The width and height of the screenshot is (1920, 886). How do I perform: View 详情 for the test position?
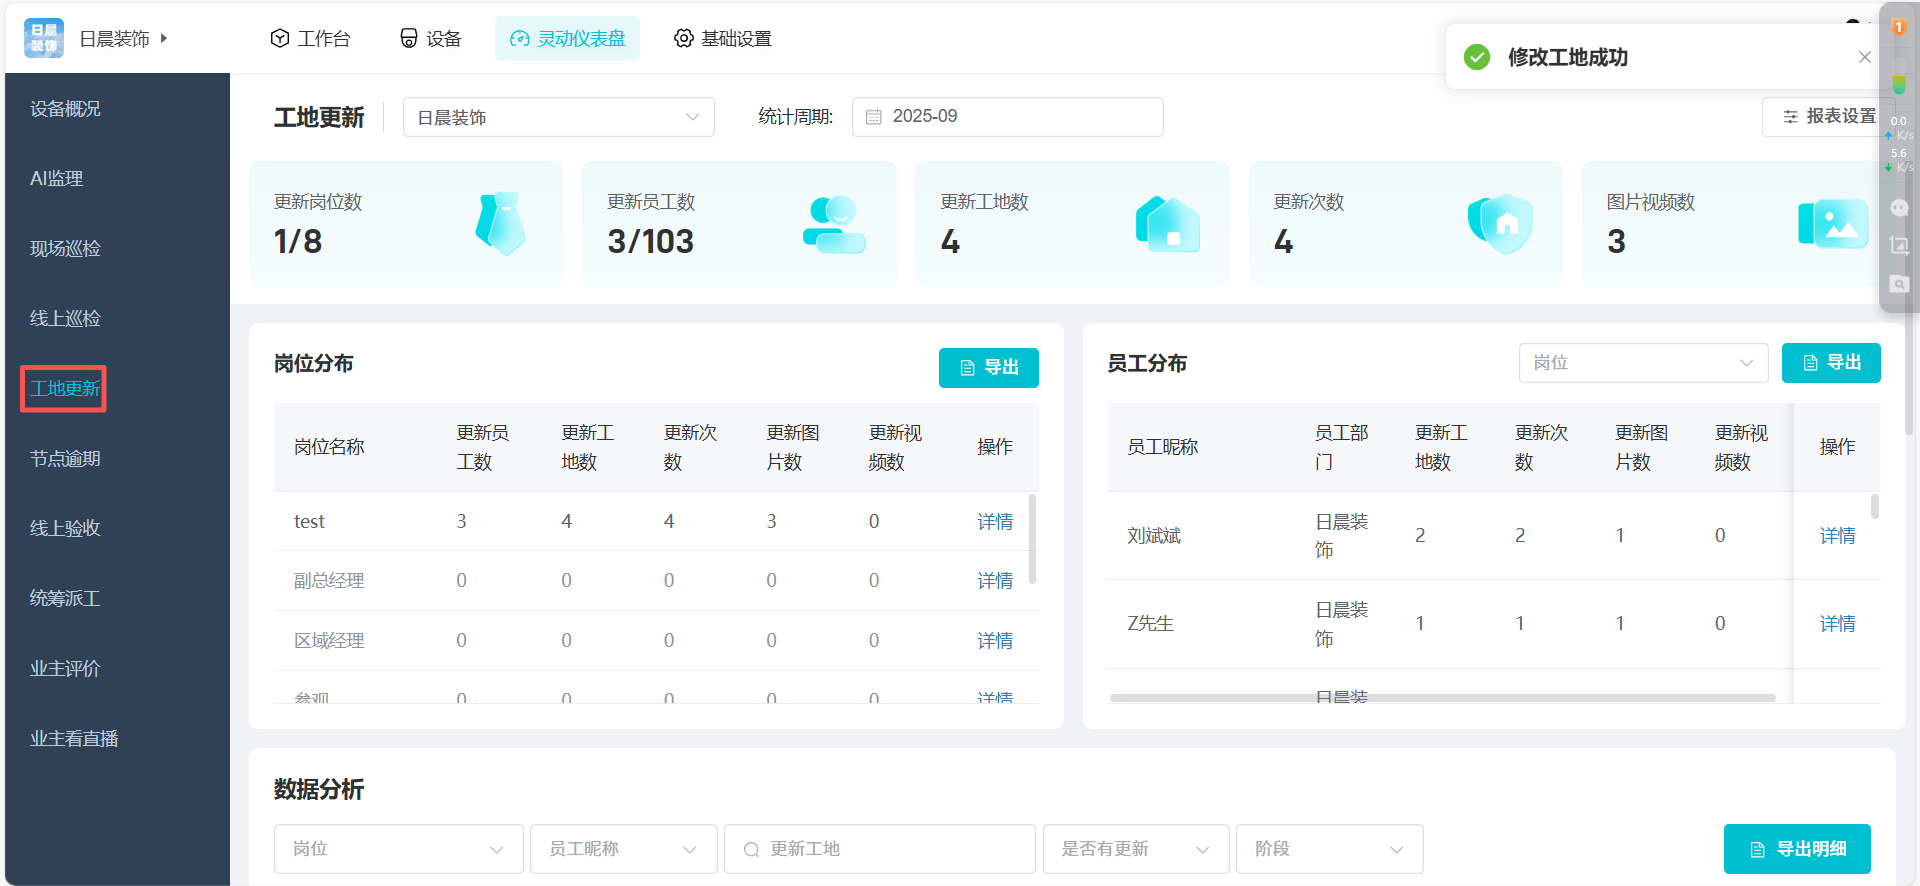[x=994, y=521]
